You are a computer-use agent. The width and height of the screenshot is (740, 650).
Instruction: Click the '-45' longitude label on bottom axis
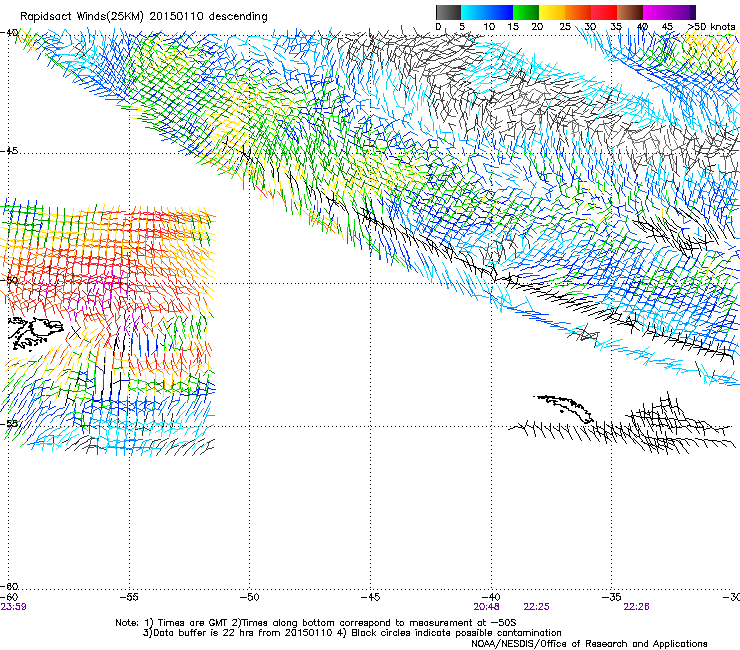click(370, 597)
